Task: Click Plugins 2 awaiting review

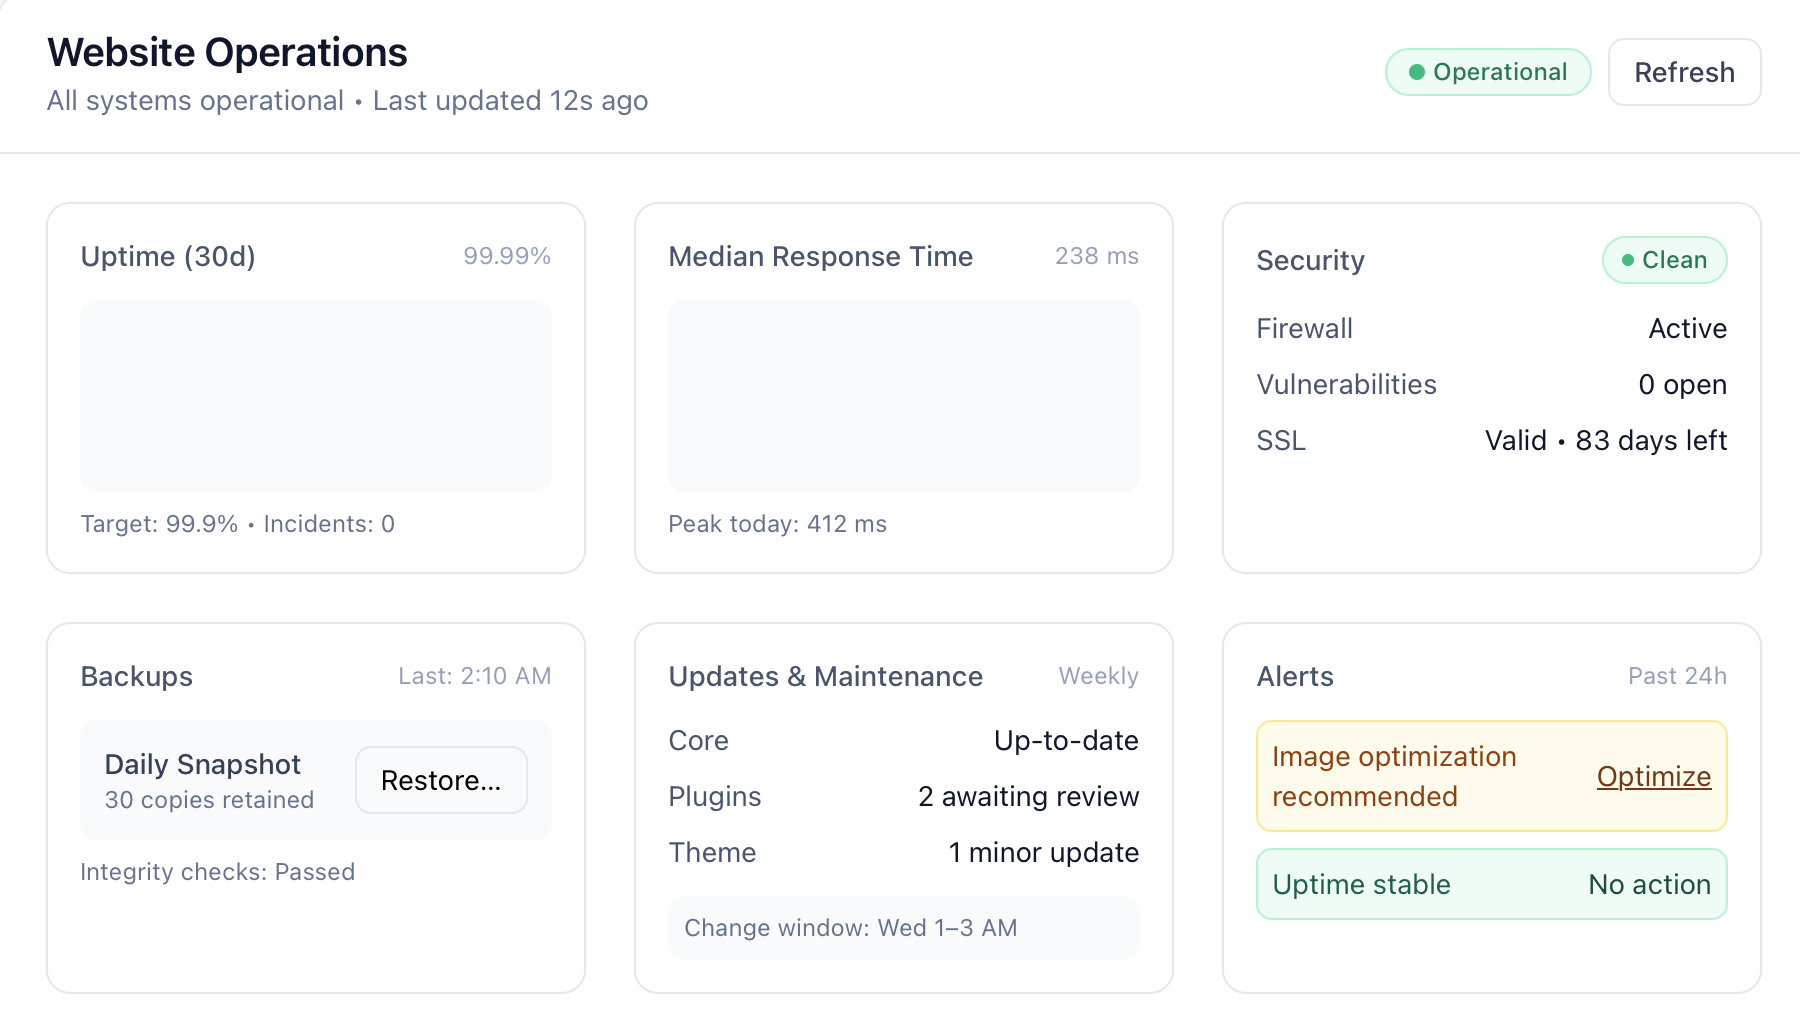Action: coord(903,796)
